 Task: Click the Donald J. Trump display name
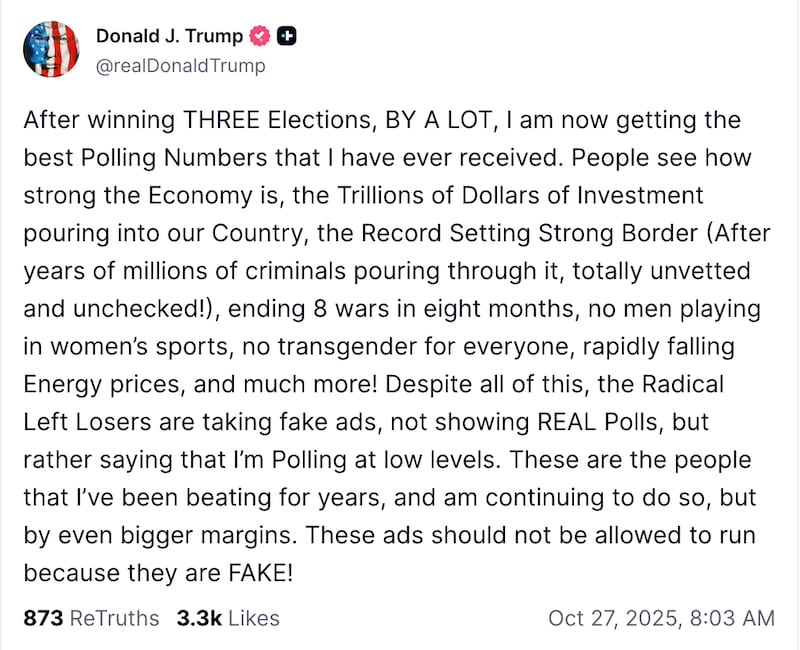click(169, 35)
